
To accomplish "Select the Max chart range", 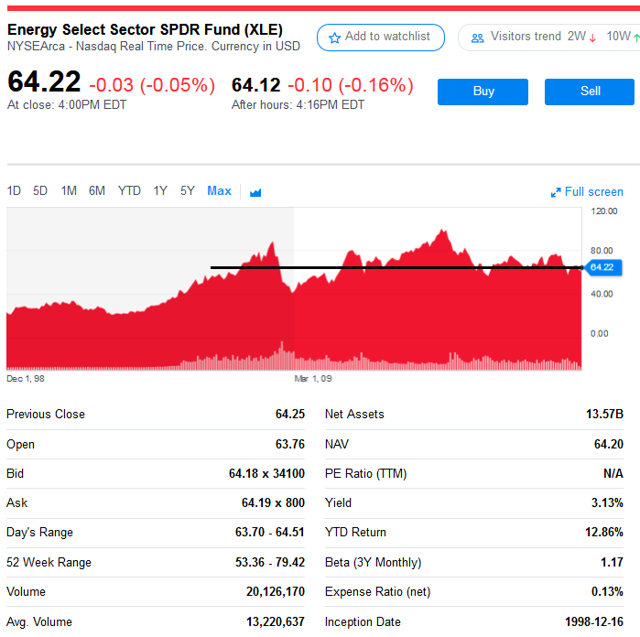I will click(x=219, y=191).
